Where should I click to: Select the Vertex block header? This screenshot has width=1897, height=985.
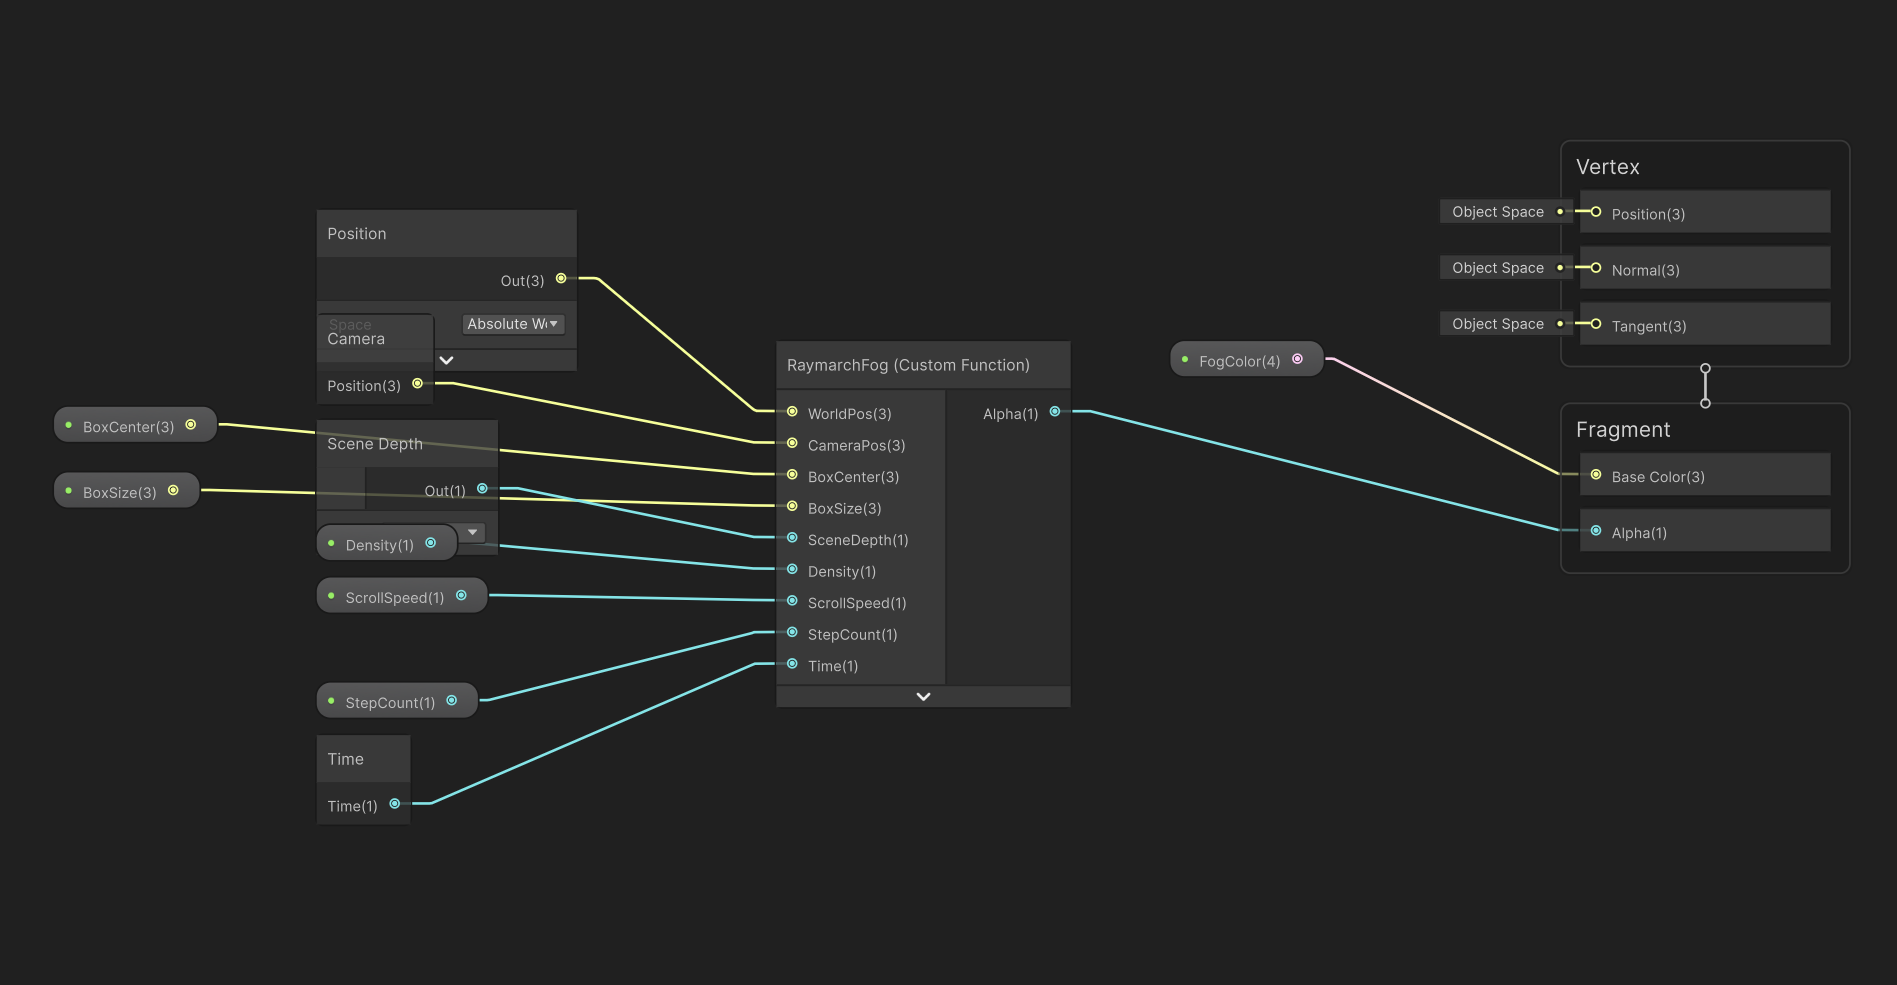pyautogui.click(x=1608, y=167)
